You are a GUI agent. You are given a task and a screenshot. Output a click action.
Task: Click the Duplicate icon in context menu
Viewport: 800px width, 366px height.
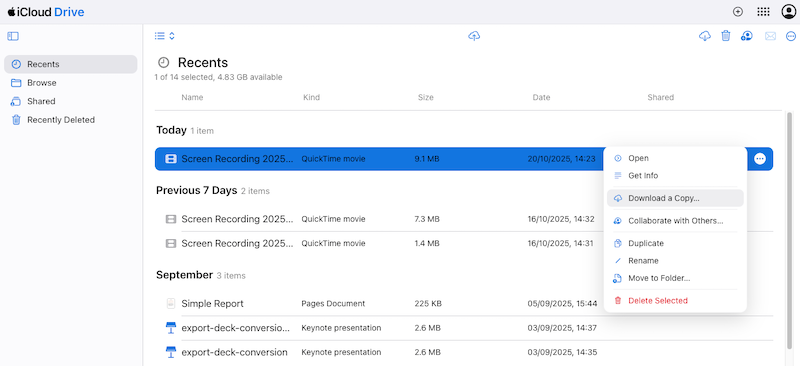point(618,243)
